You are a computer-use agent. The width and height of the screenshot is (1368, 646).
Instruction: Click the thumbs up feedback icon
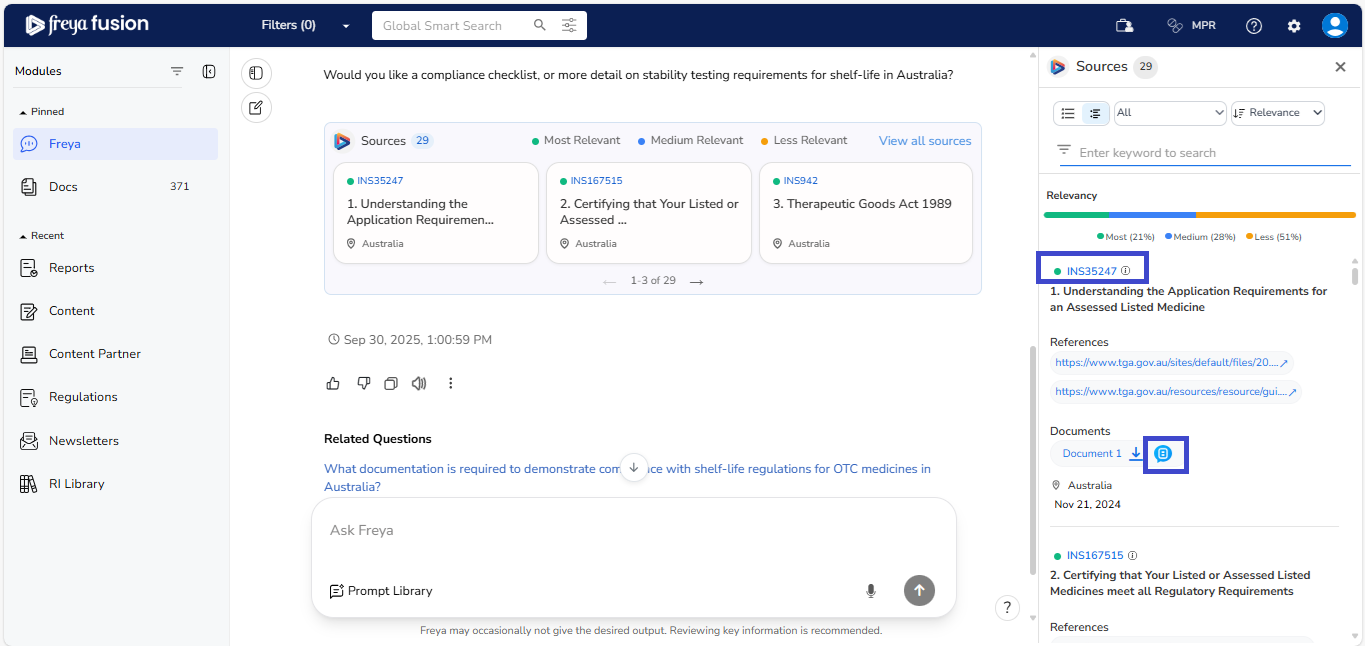(x=333, y=383)
